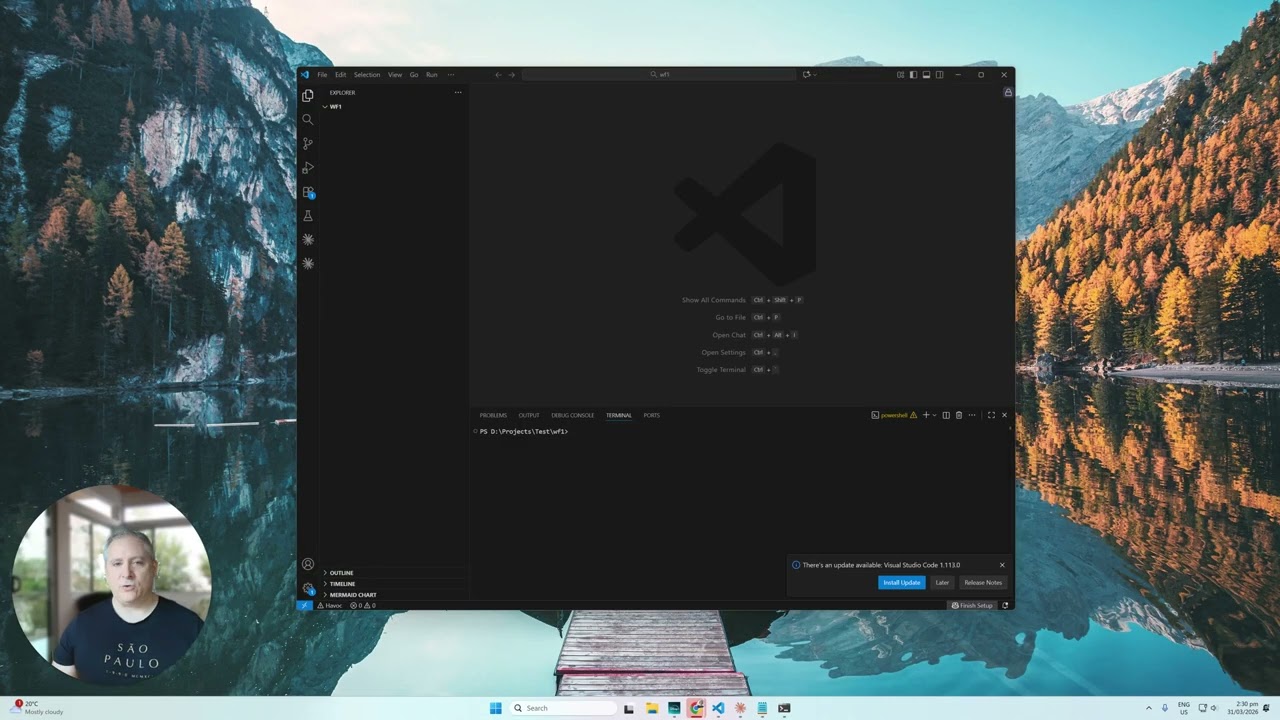Switch to the Problems tab
The width and height of the screenshot is (1280, 720).
click(493, 415)
